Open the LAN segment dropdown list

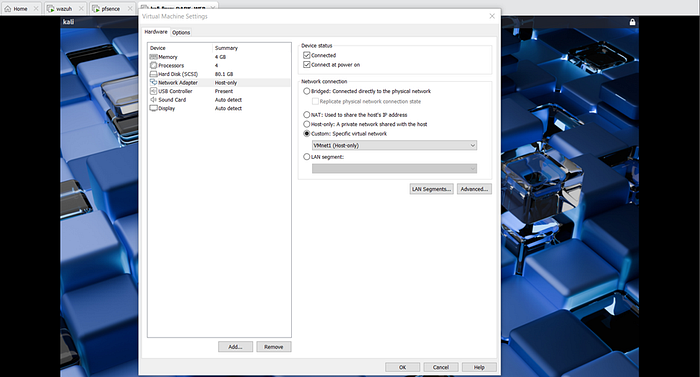pyautogui.click(x=394, y=168)
